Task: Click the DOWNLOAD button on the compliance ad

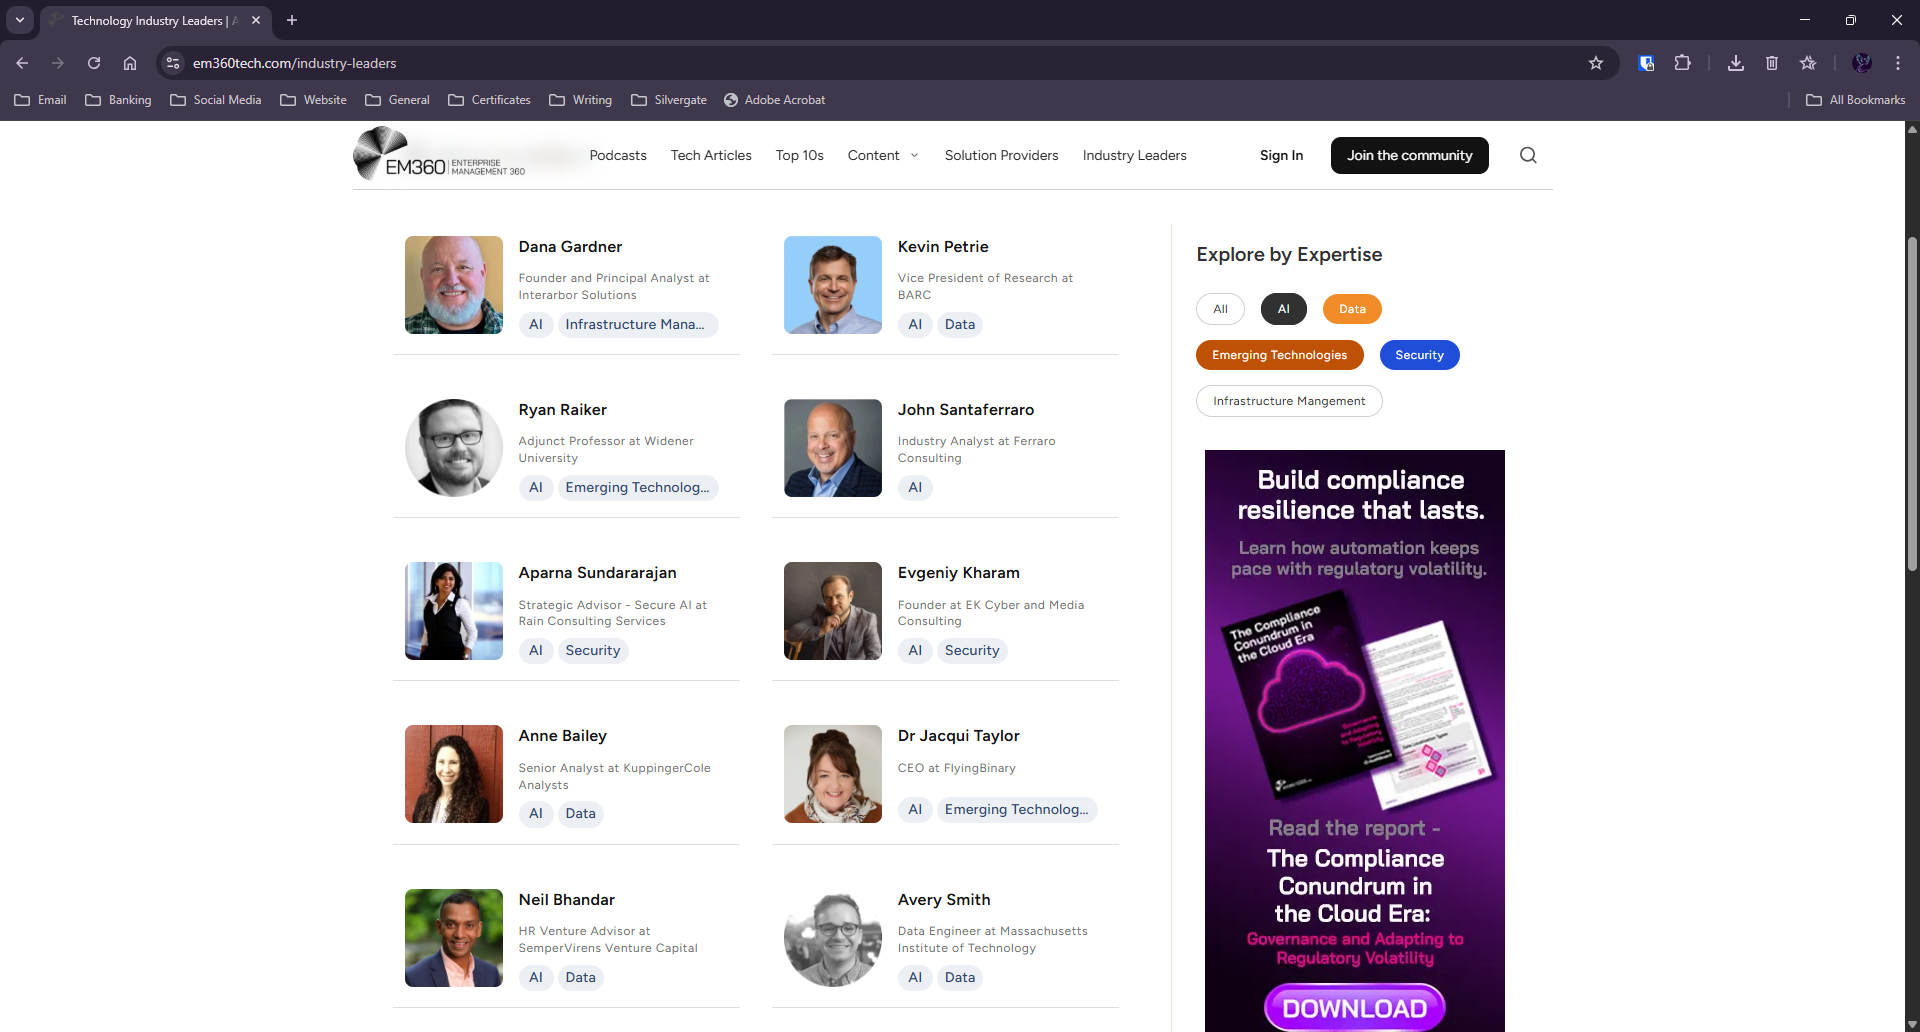Action: 1353,1007
